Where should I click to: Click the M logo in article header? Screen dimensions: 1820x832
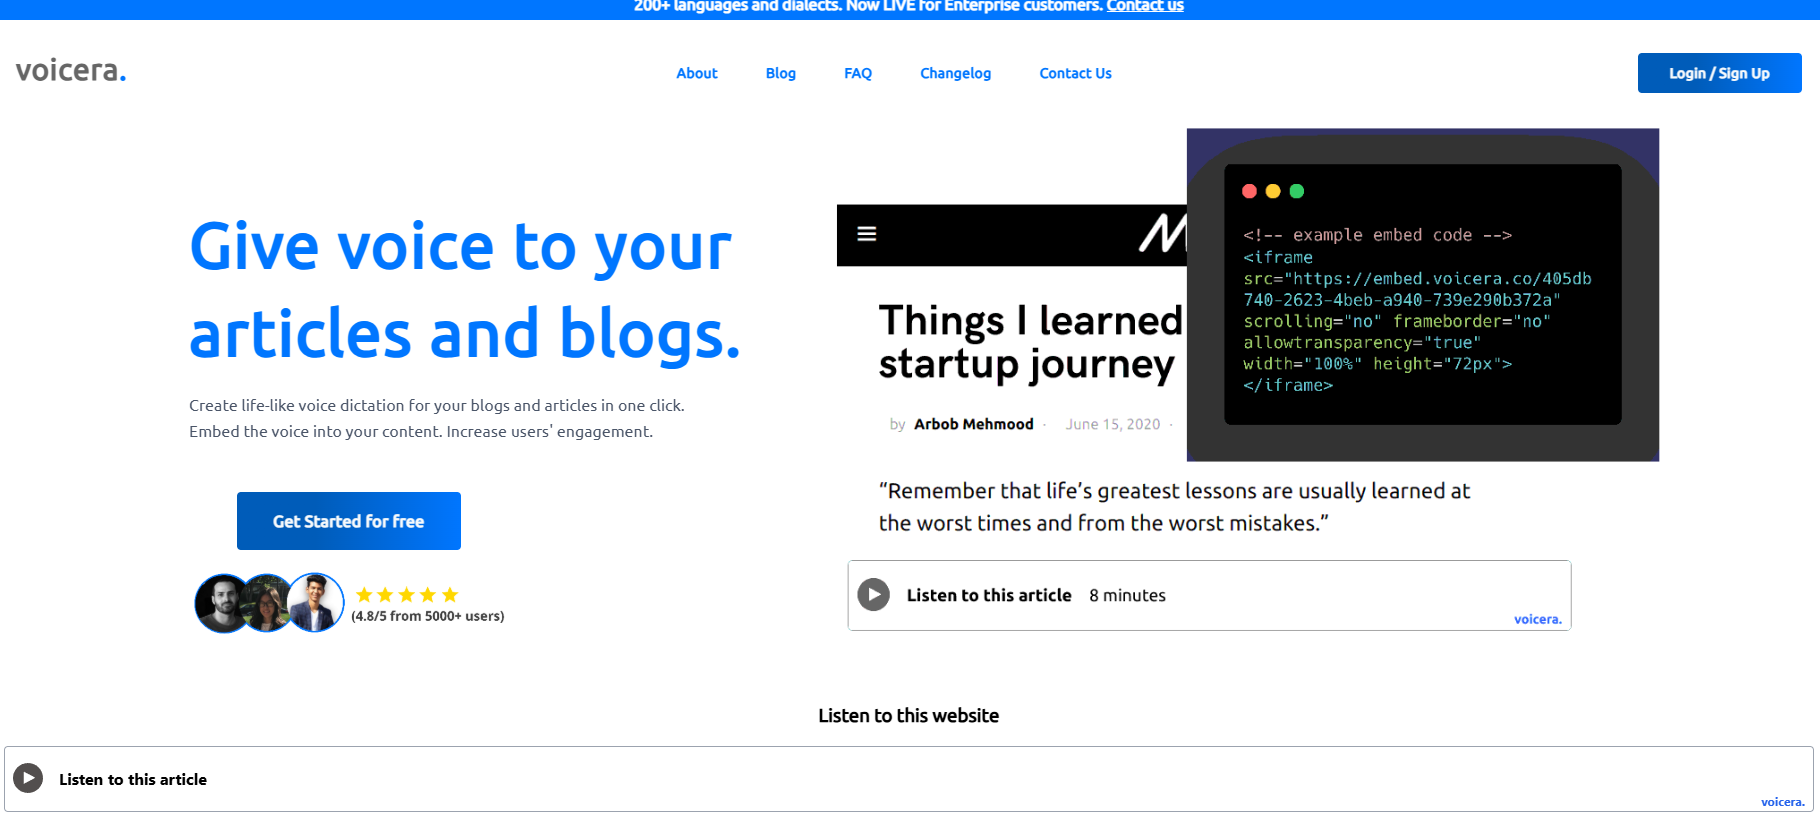pyautogui.click(x=1162, y=234)
